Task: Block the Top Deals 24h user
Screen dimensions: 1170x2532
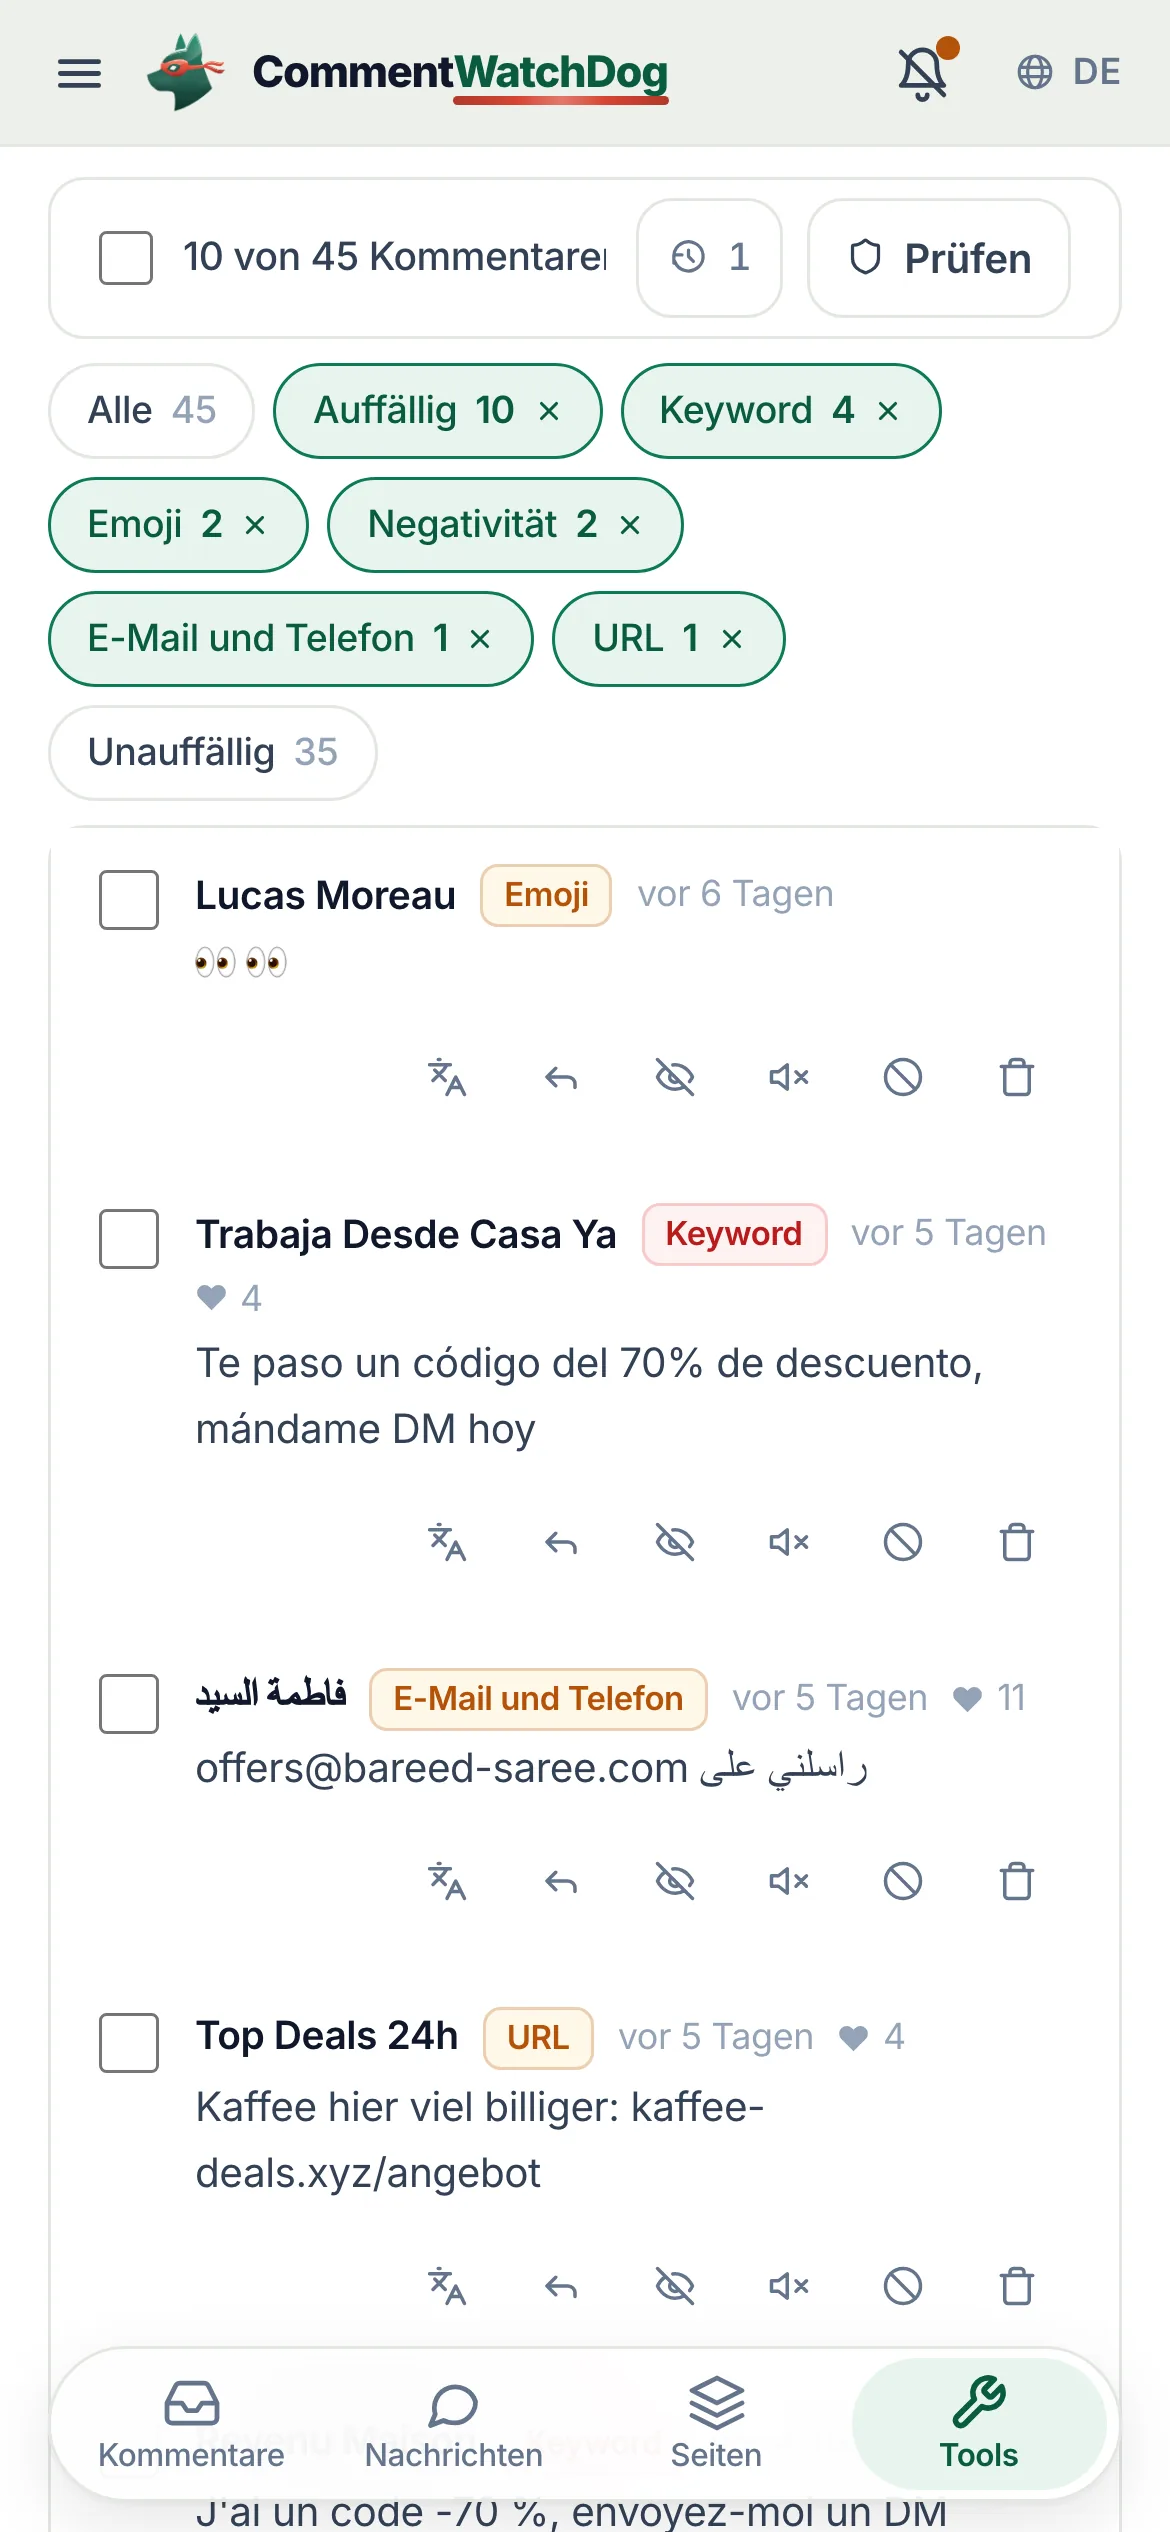Action: [x=903, y=2286]
